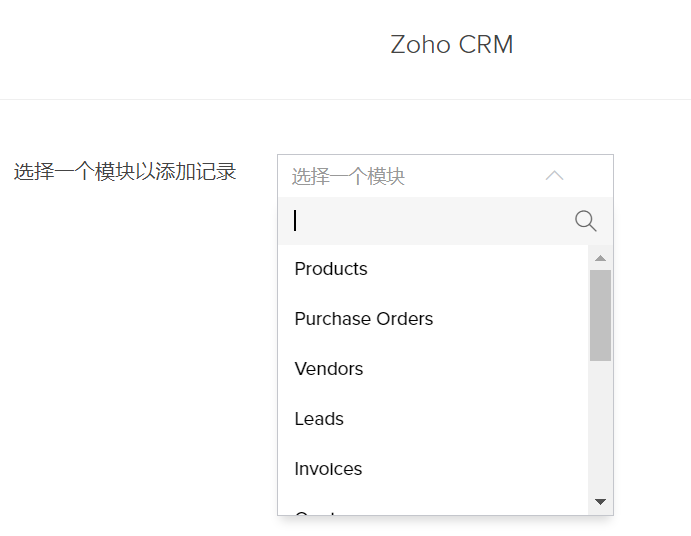The image size is (691, 536).
Task: Select the Leads module
Action: point(319,419)
